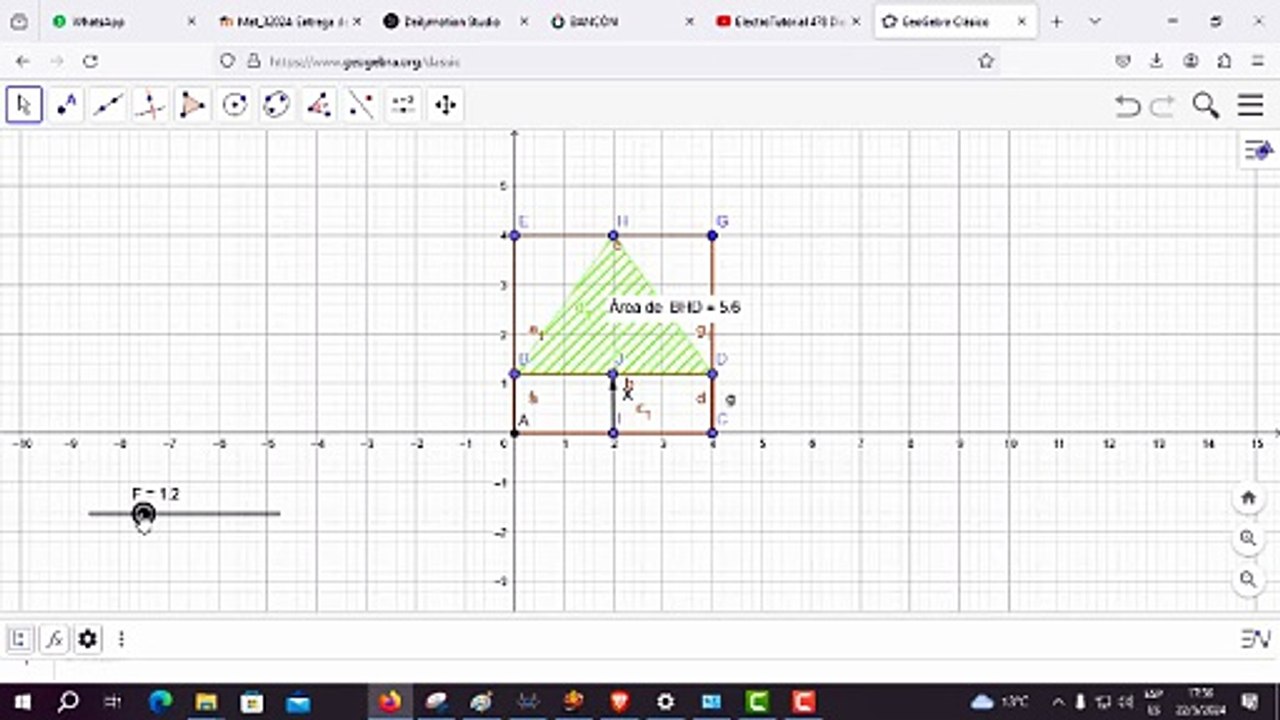The height and width of the screenshot is (720, 1280).
Task: Select the Move arrow tool
Action: pos(25,105)
